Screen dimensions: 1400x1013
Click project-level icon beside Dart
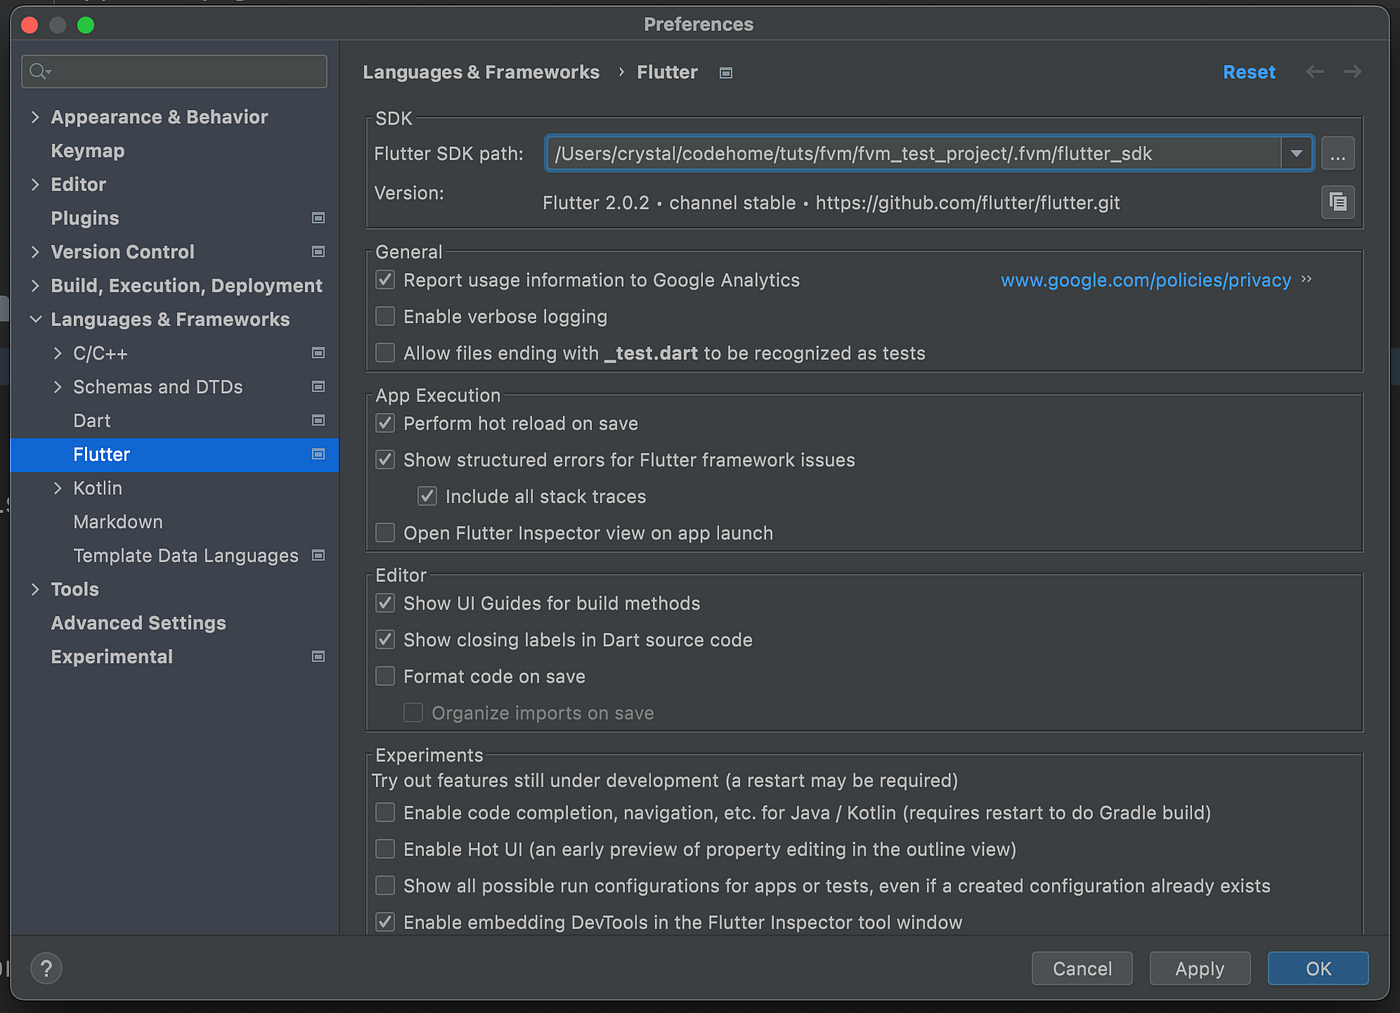click(318, 421)
